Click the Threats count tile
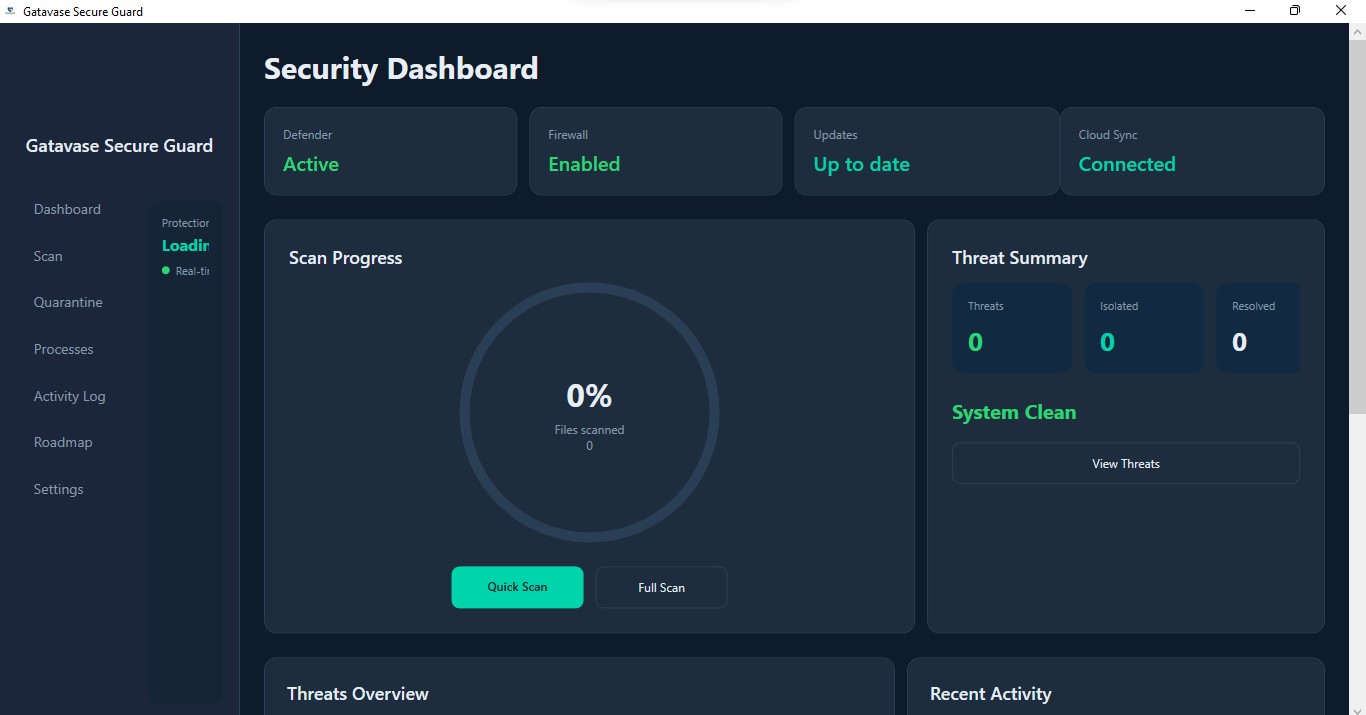Screen dimensions: 1366x715 coord(1012,328)
